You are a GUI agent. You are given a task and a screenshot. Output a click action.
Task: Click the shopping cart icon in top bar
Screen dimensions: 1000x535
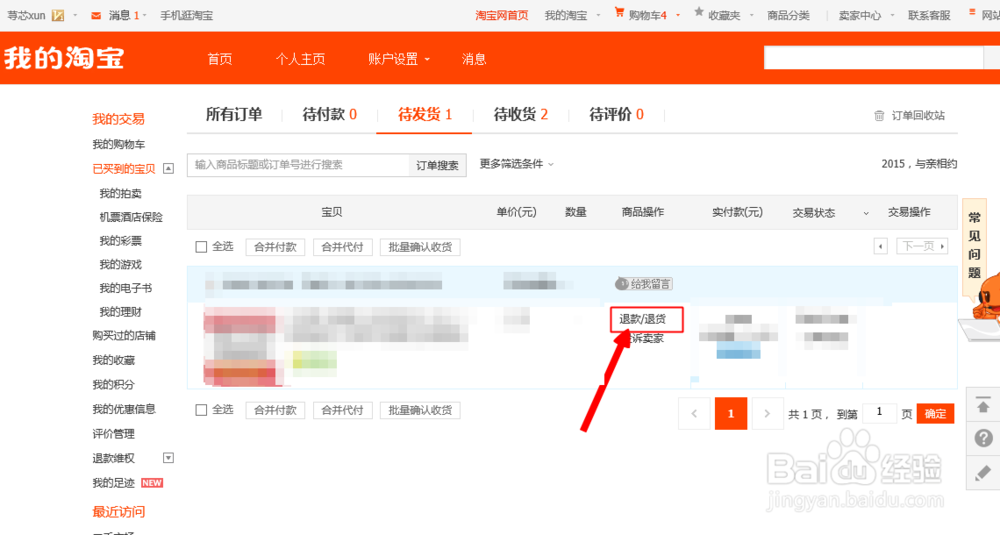[619, 13]
